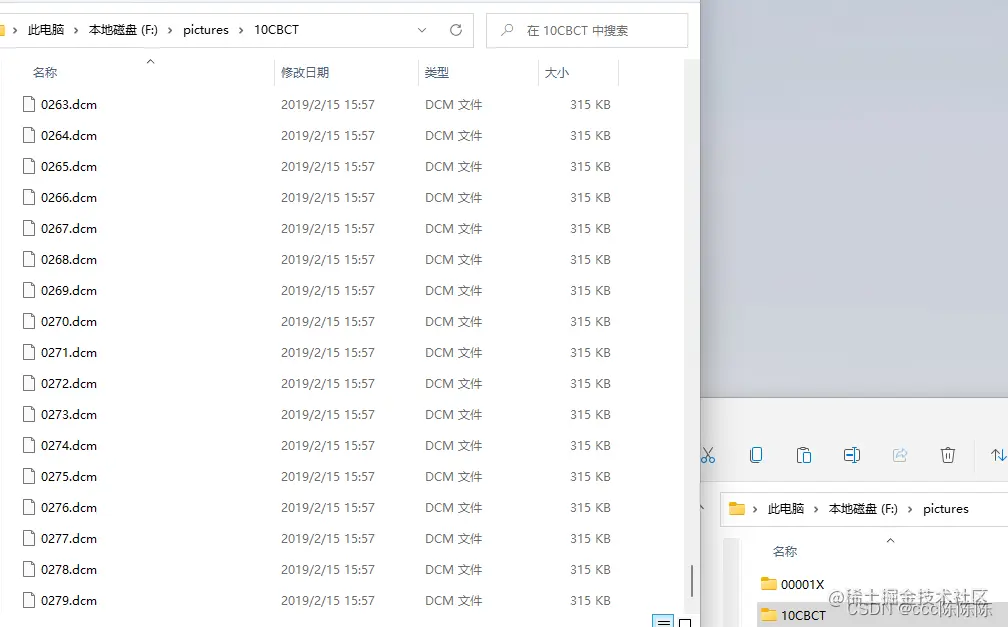Sort by 名称 column header
This screenshot has height=627, width=1008.
click(45, 73)
